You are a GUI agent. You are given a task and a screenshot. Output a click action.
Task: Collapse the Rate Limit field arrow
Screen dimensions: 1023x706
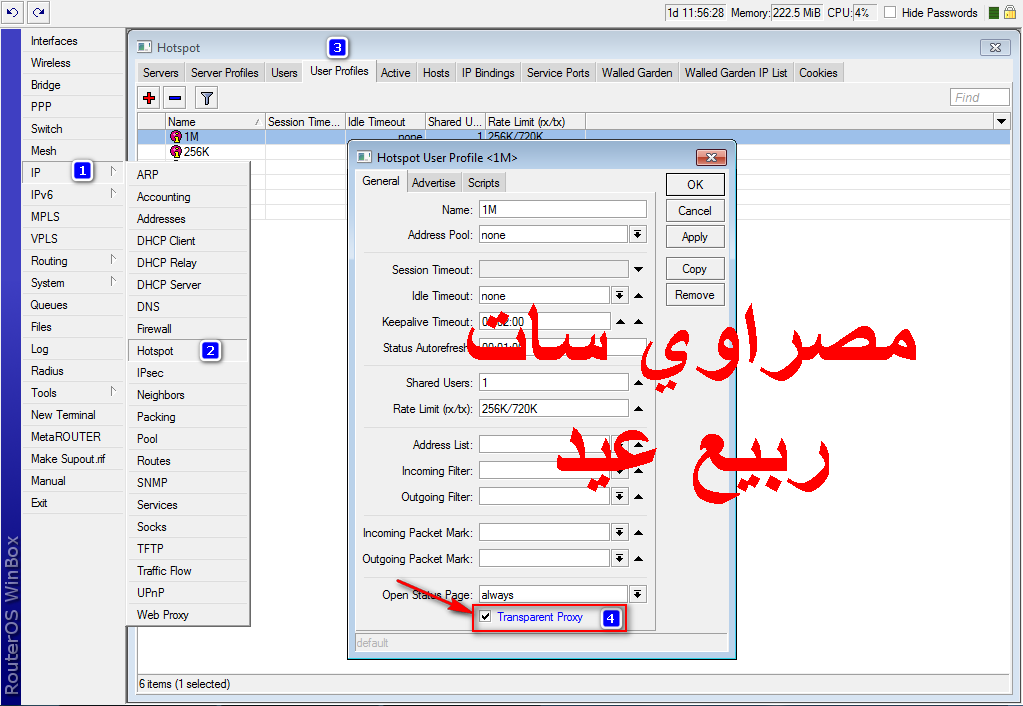(638, 408)
